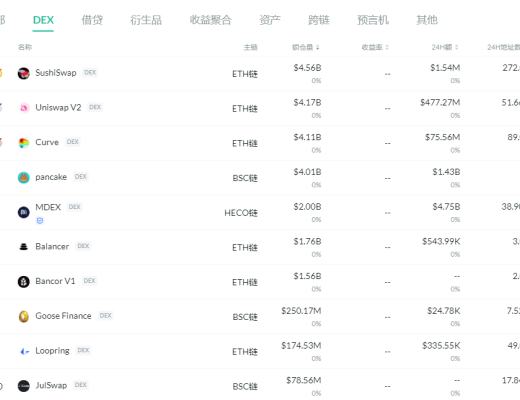The image size is (520, 400).
Task: Open the Balancer project link
Action: (x=52, y=246)
